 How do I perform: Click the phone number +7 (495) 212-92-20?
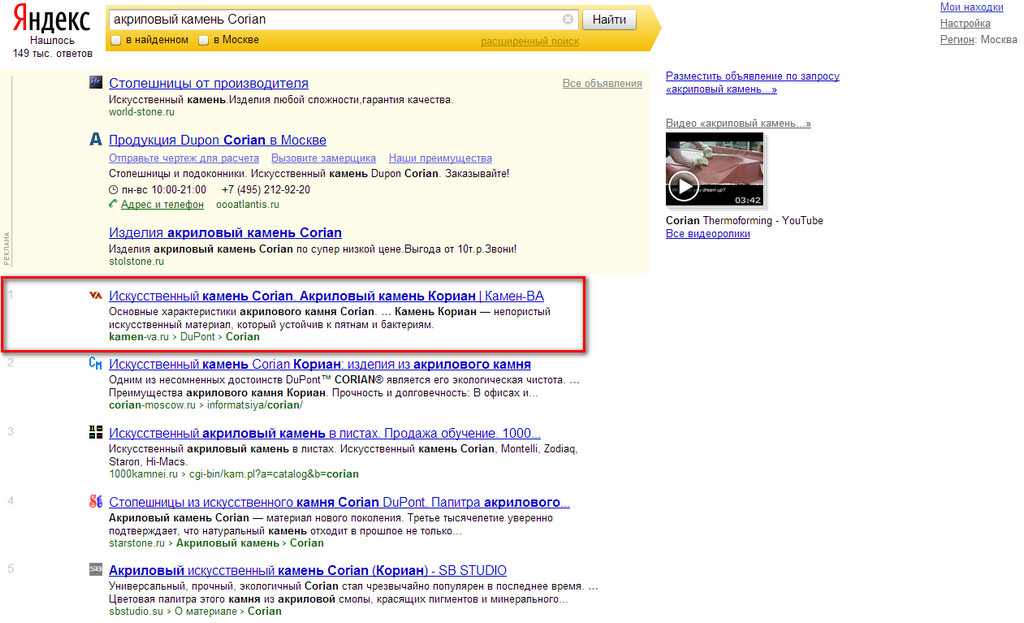point(266,190)
